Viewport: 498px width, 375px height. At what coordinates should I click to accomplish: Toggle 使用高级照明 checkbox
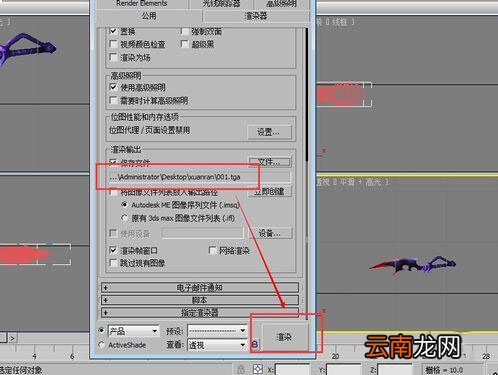pos(113,87)
